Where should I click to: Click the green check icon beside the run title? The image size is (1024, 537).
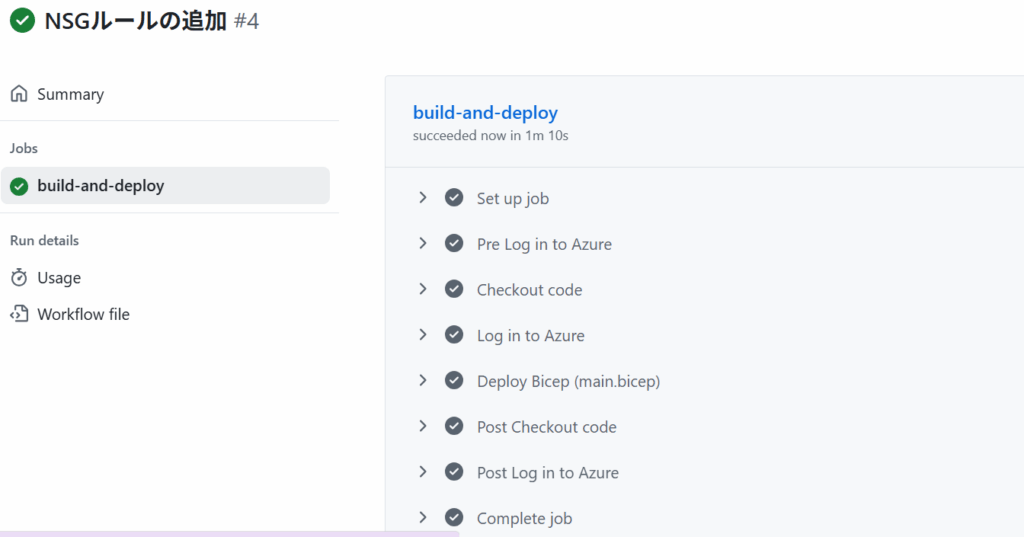click(22, 20)
